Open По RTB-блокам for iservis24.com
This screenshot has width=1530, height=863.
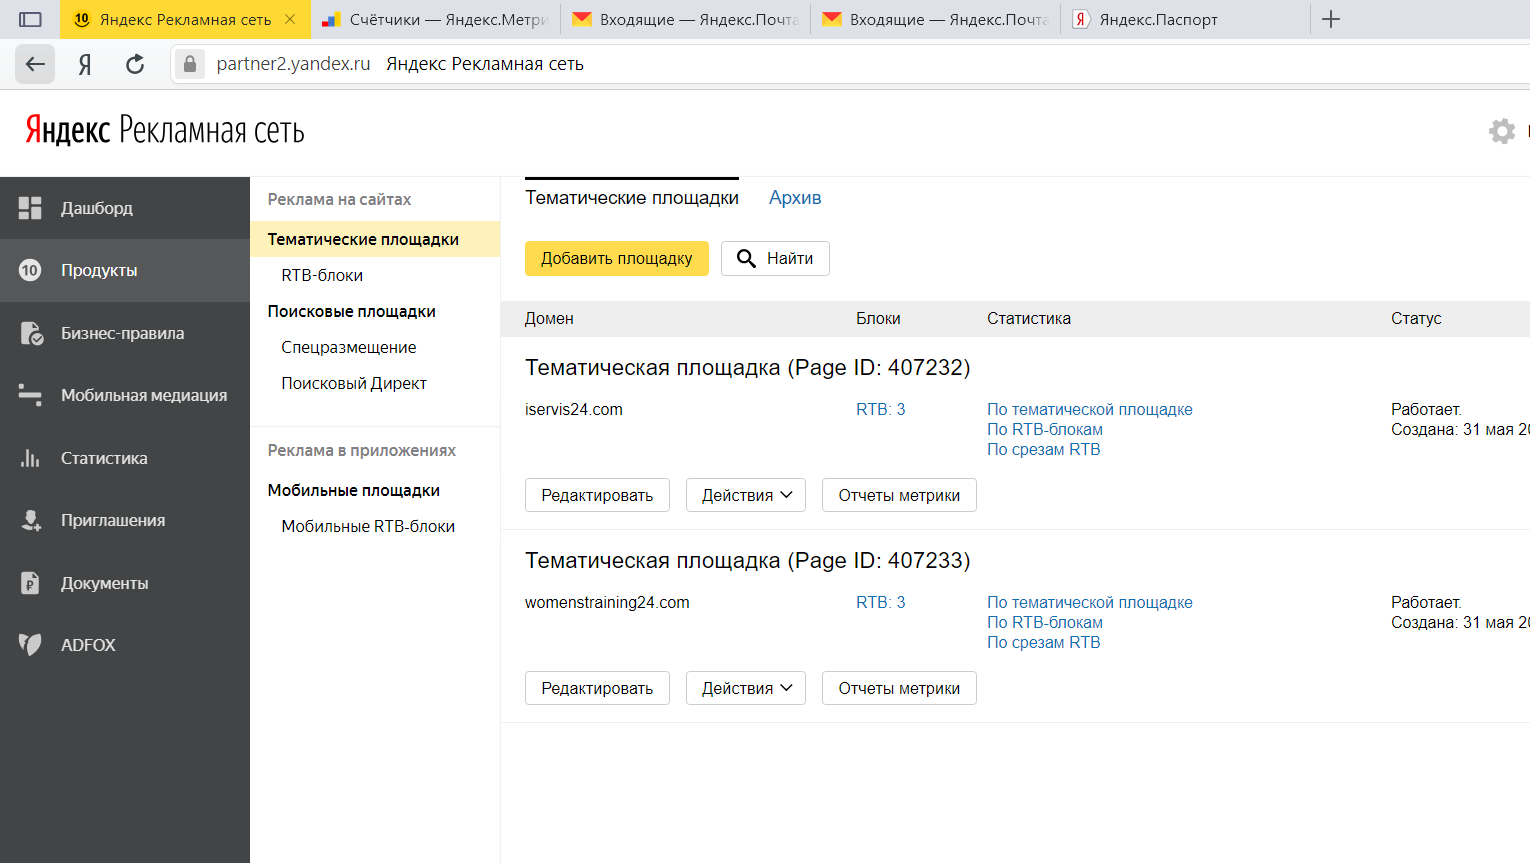(1045, 429)
